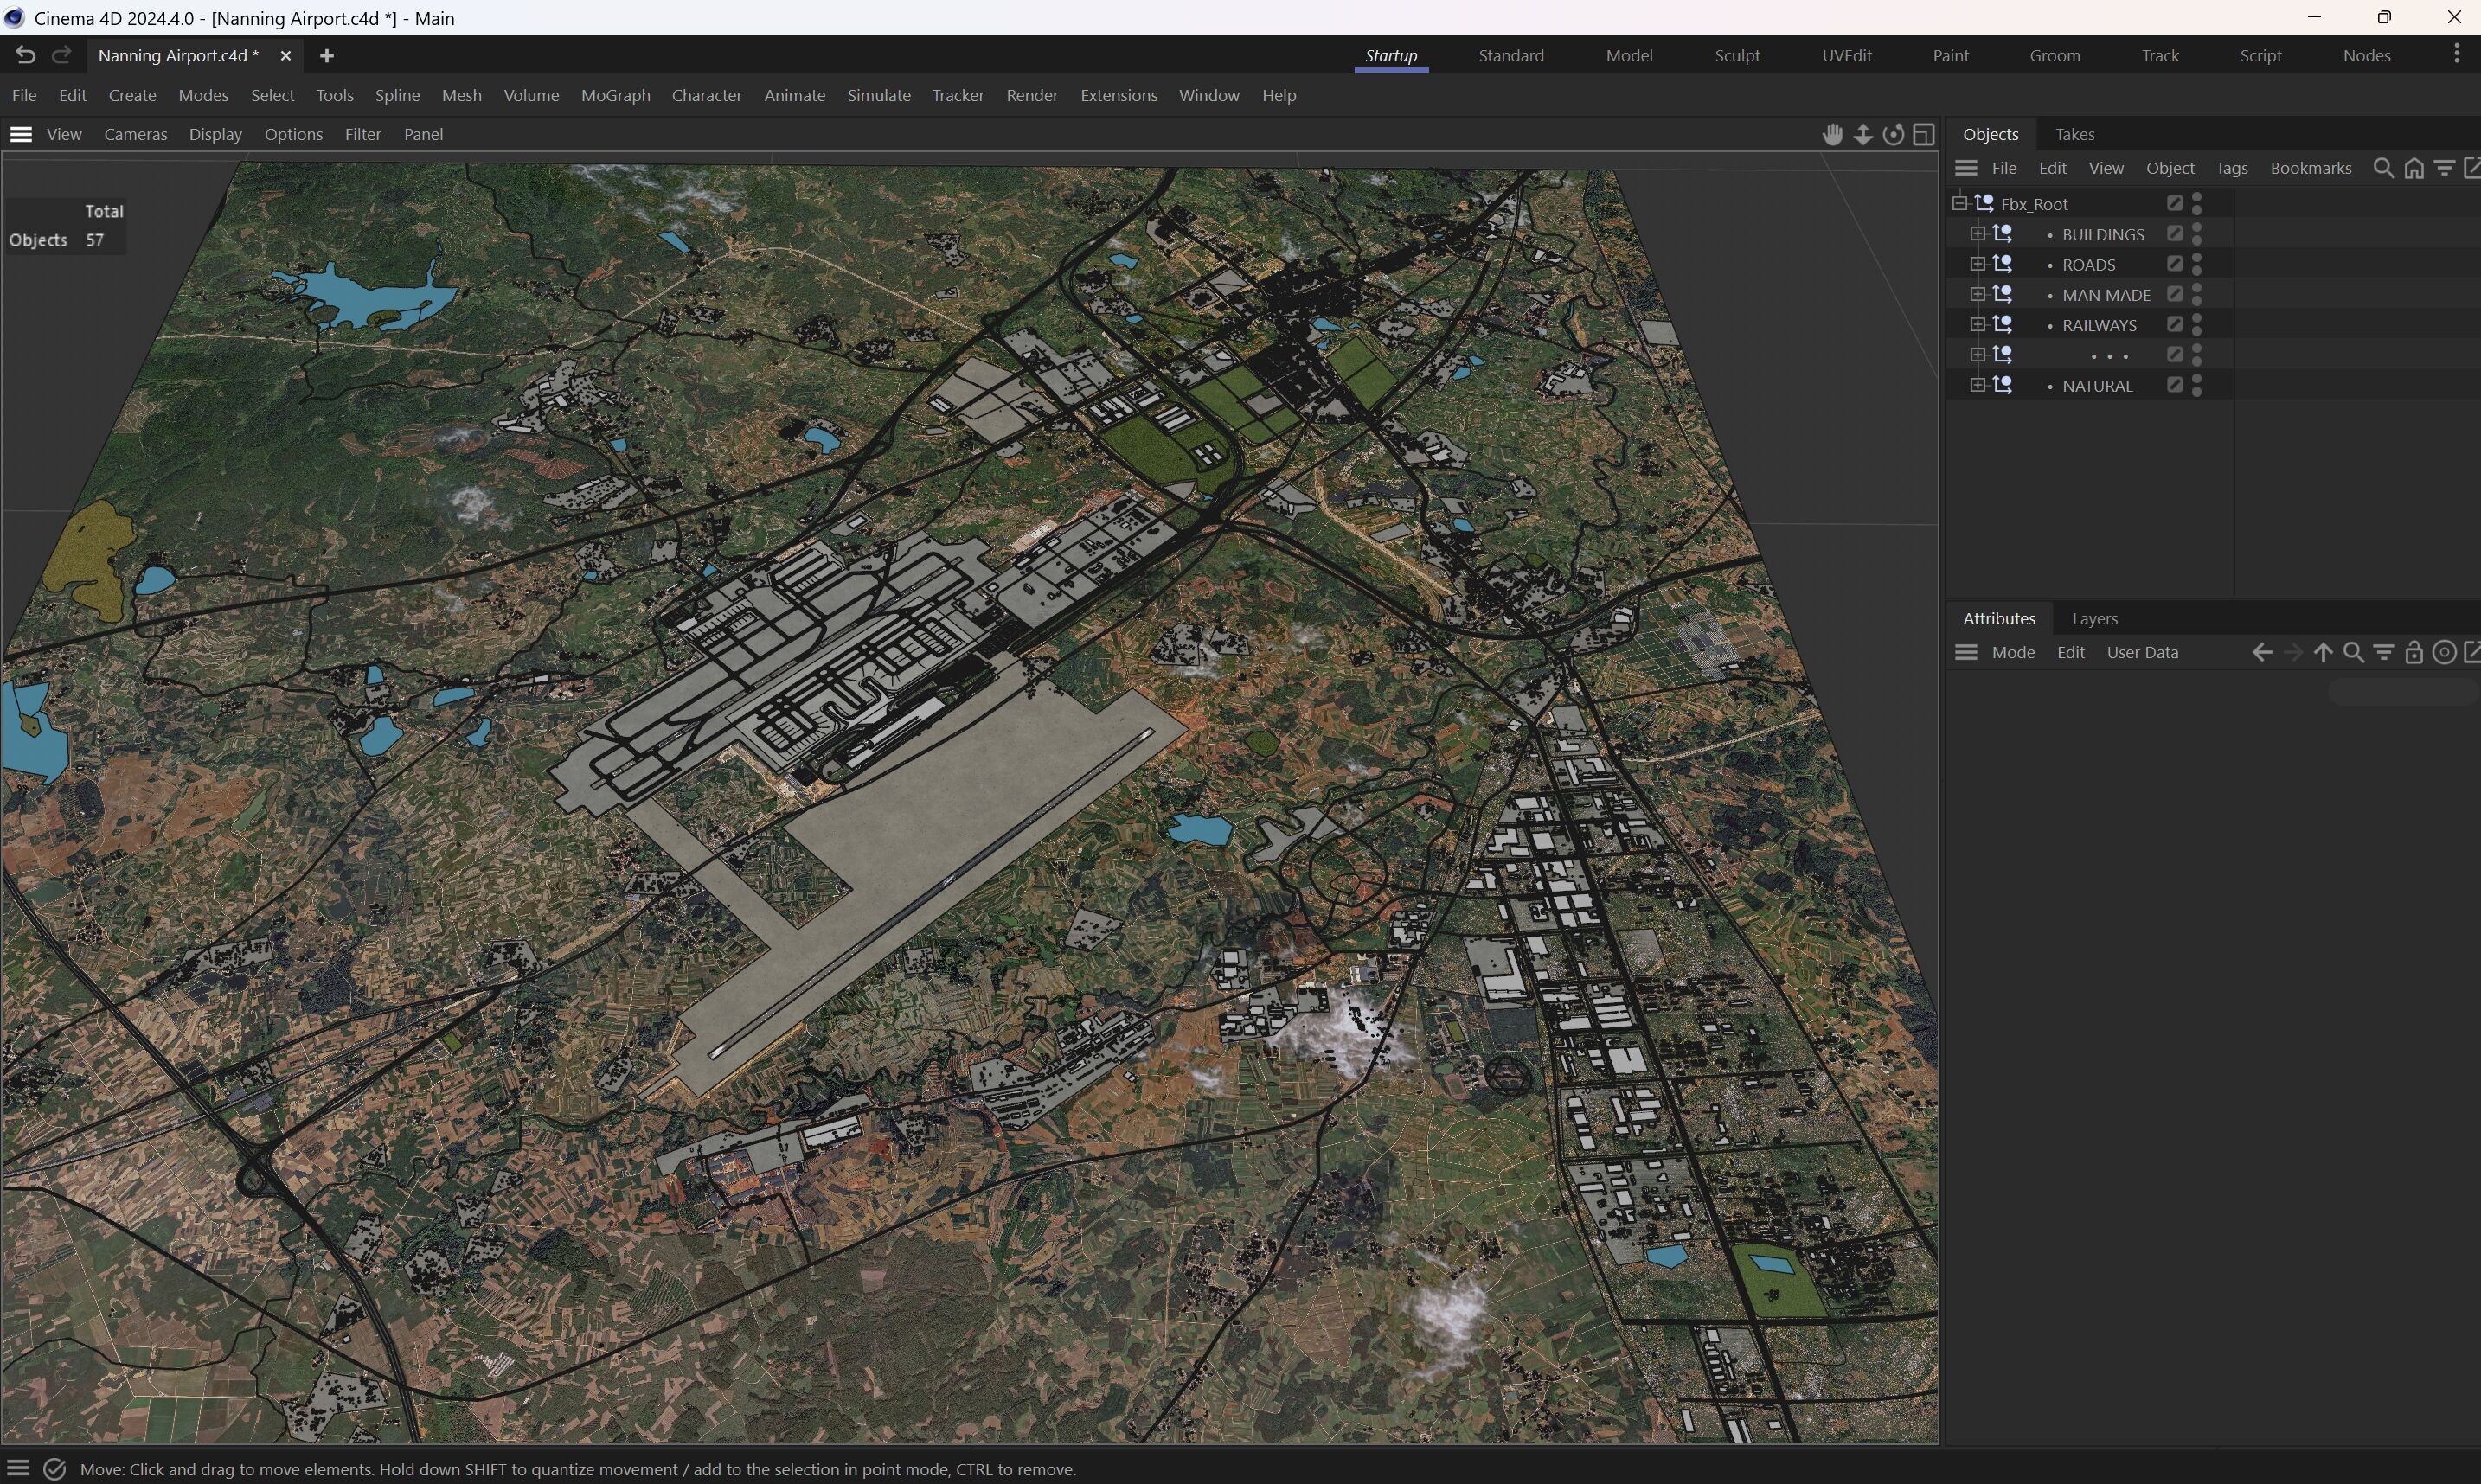
Task: Switch to the Sculpt layout tab
Action: click(x=1737, y=55)
